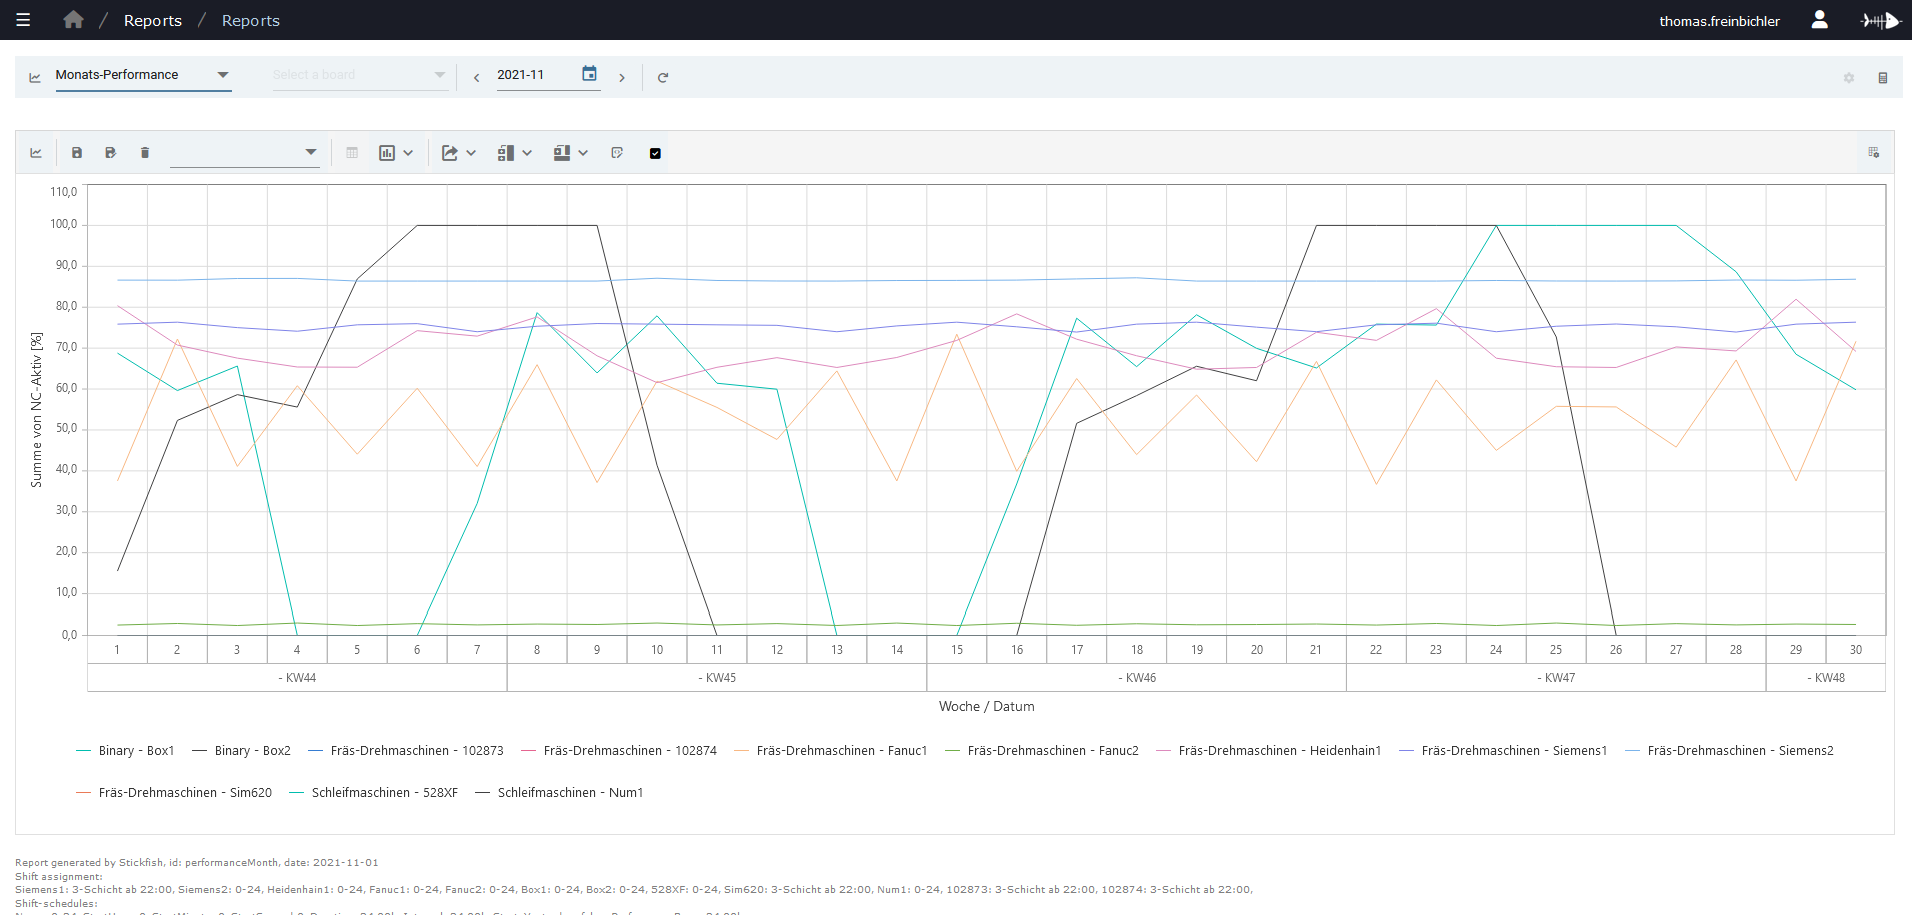1912x915 pixels.
Task: Expand horizontal axis options arrow
Action: tap(583, 153)
